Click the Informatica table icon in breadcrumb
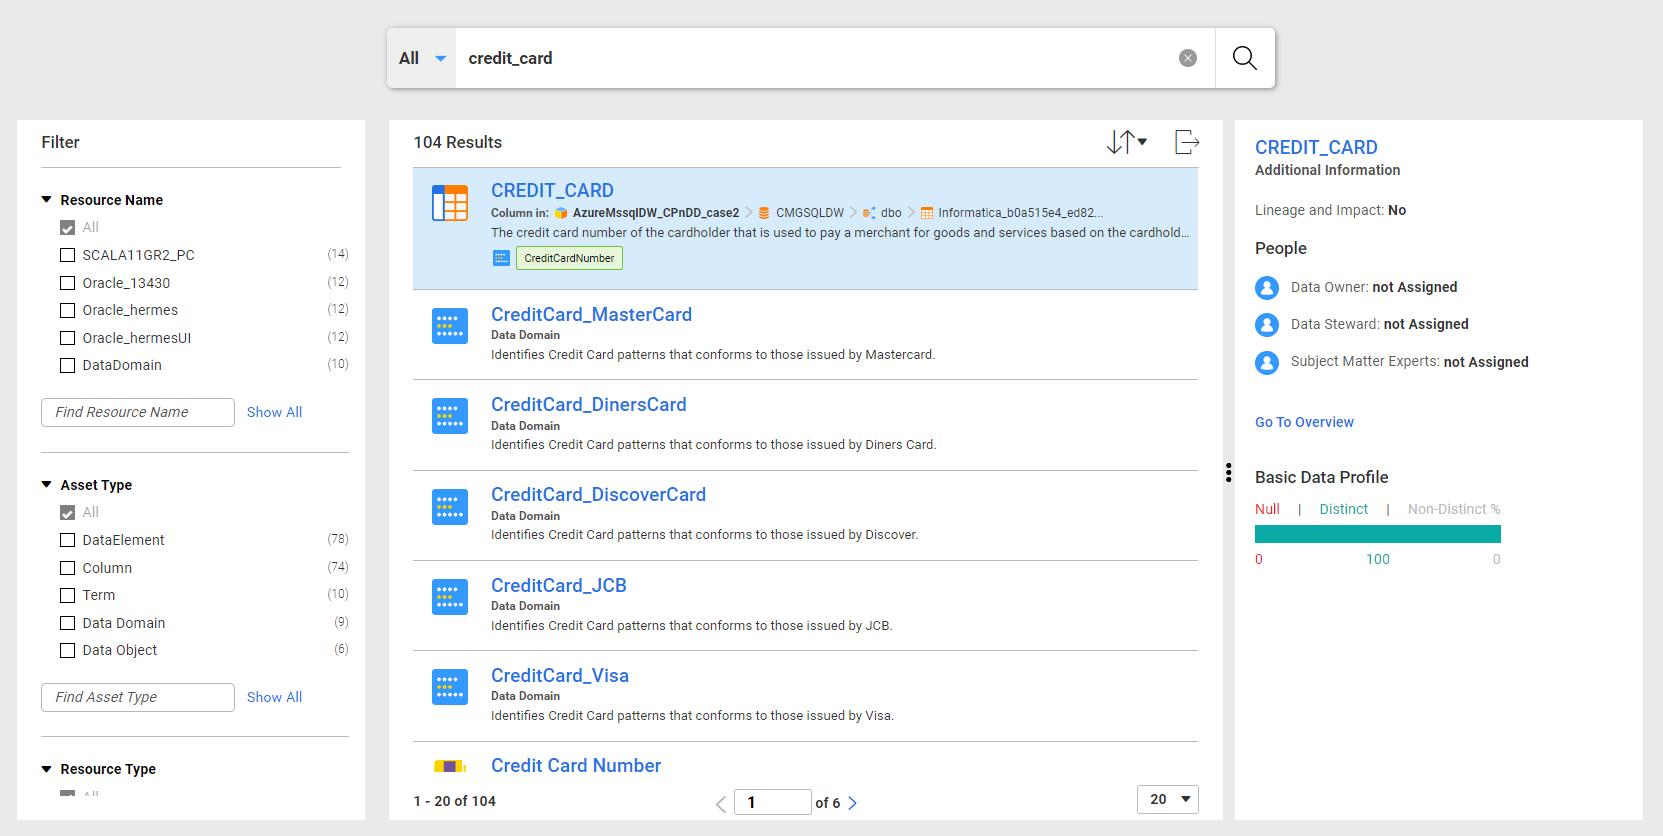The image size is (1663, 836). 927,213
